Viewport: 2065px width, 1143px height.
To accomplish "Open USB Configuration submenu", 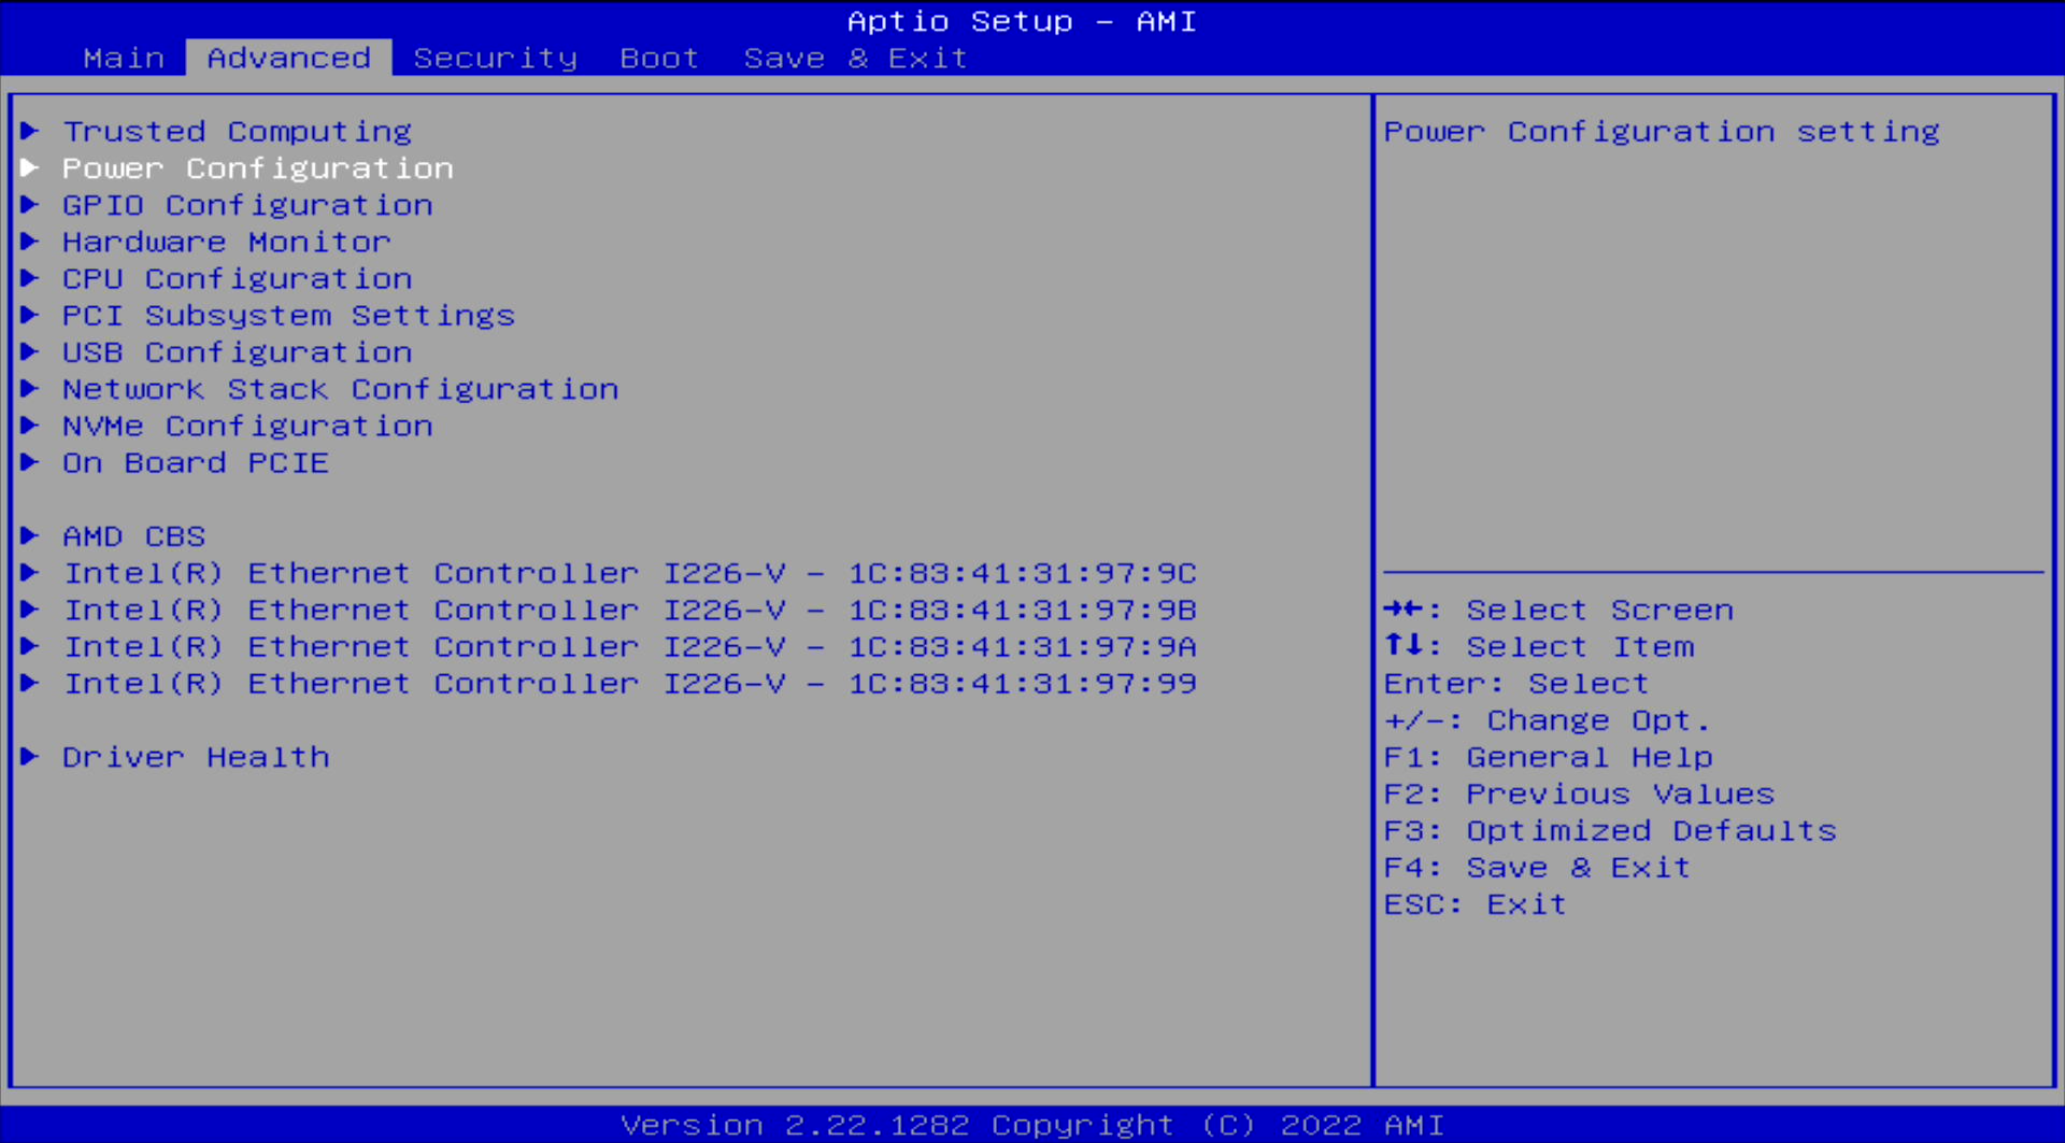I will [x=237, y=352].
